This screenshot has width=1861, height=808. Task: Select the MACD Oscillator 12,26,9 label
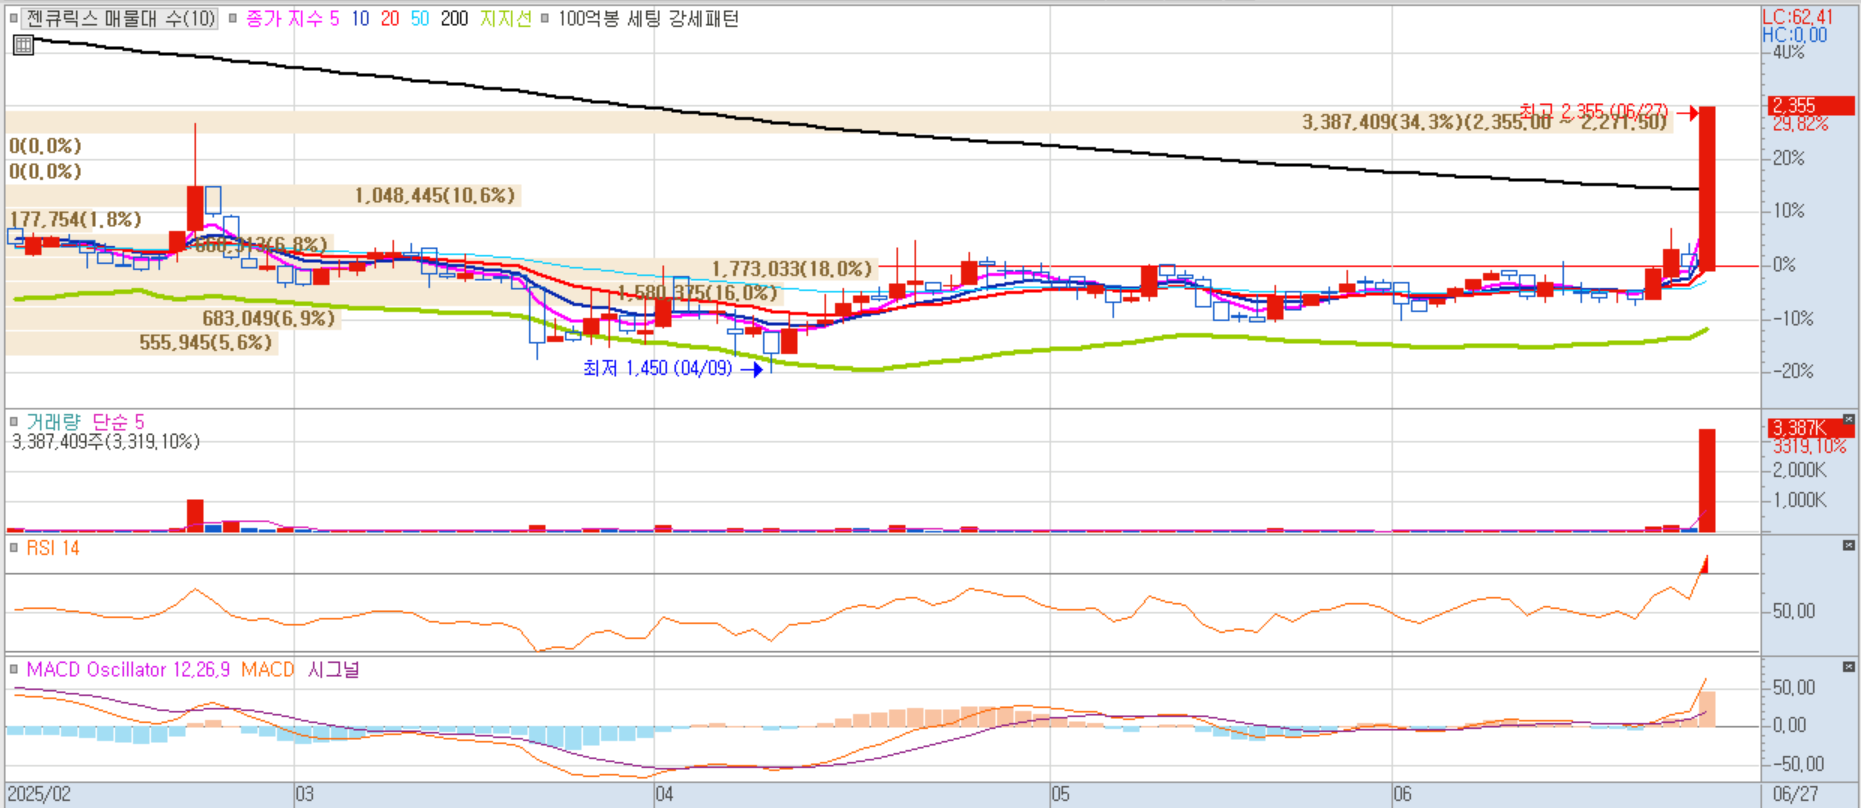129,669
